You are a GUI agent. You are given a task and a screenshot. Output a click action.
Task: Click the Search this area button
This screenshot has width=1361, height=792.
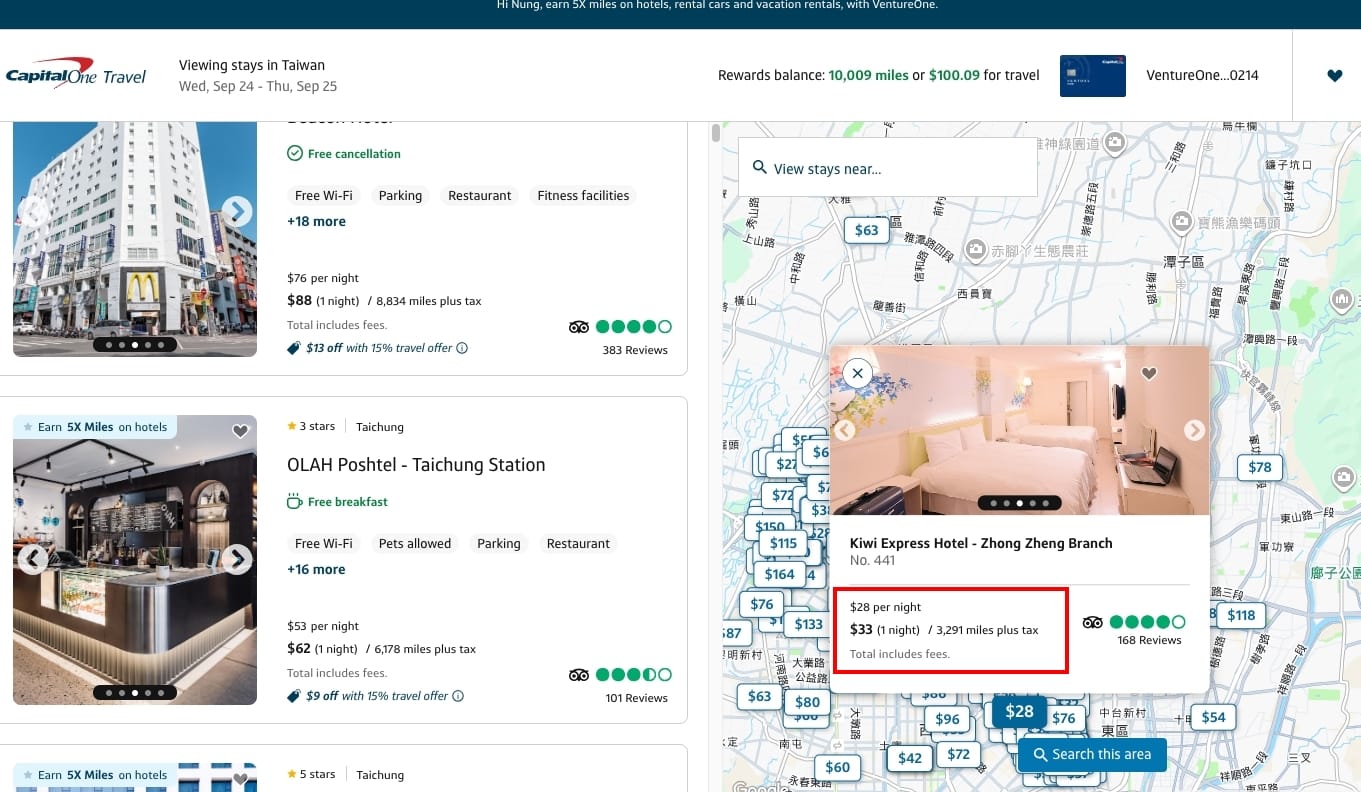point(1092,754)
